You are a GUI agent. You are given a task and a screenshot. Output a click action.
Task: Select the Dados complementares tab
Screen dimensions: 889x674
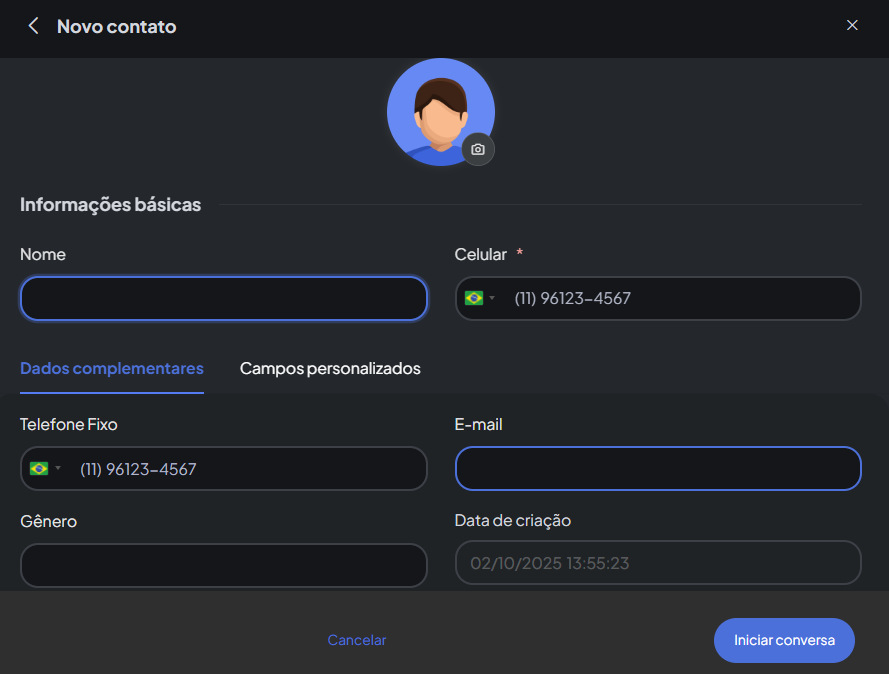[112, 368]
